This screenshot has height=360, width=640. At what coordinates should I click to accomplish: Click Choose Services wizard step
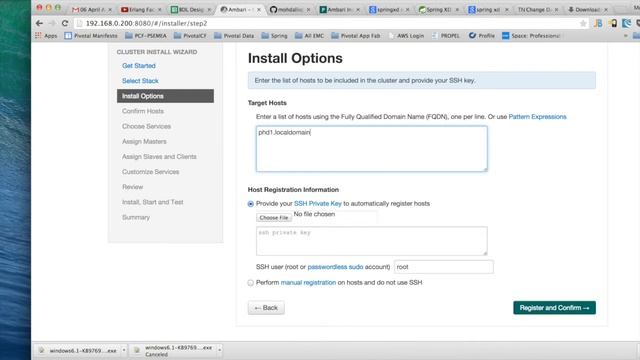pyautogui.click(x=147, y=127)
